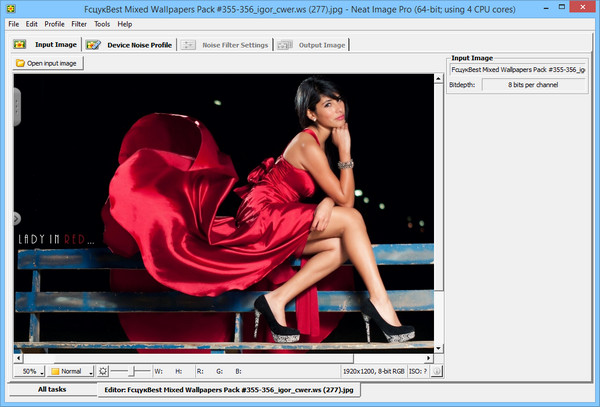Screen dimensions: 600x407
Task: Click the input image file name field
Action: (x=518, y=70)
